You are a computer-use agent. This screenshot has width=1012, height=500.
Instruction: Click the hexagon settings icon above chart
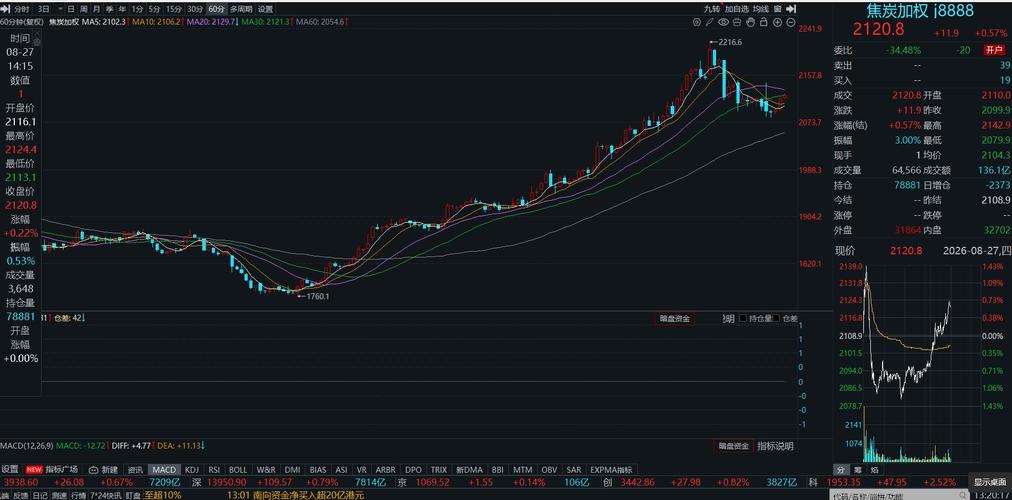pos(697,22)
